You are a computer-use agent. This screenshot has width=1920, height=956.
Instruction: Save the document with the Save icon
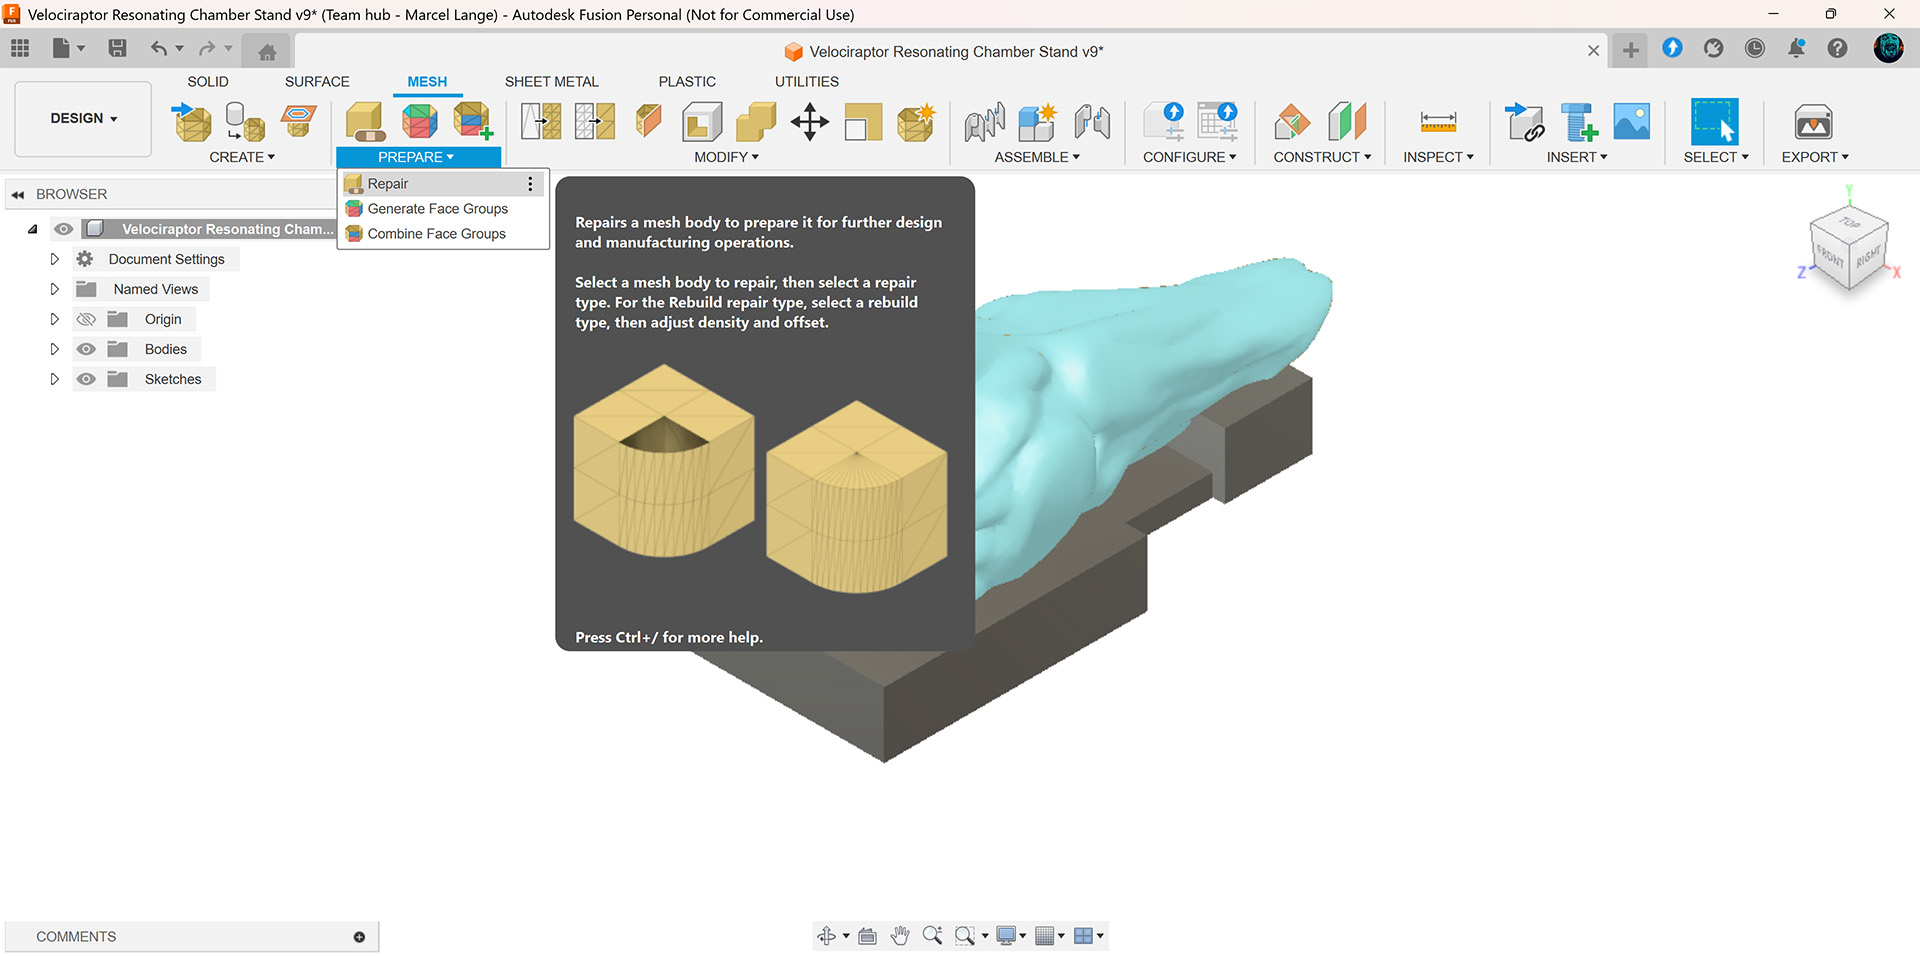117,48
